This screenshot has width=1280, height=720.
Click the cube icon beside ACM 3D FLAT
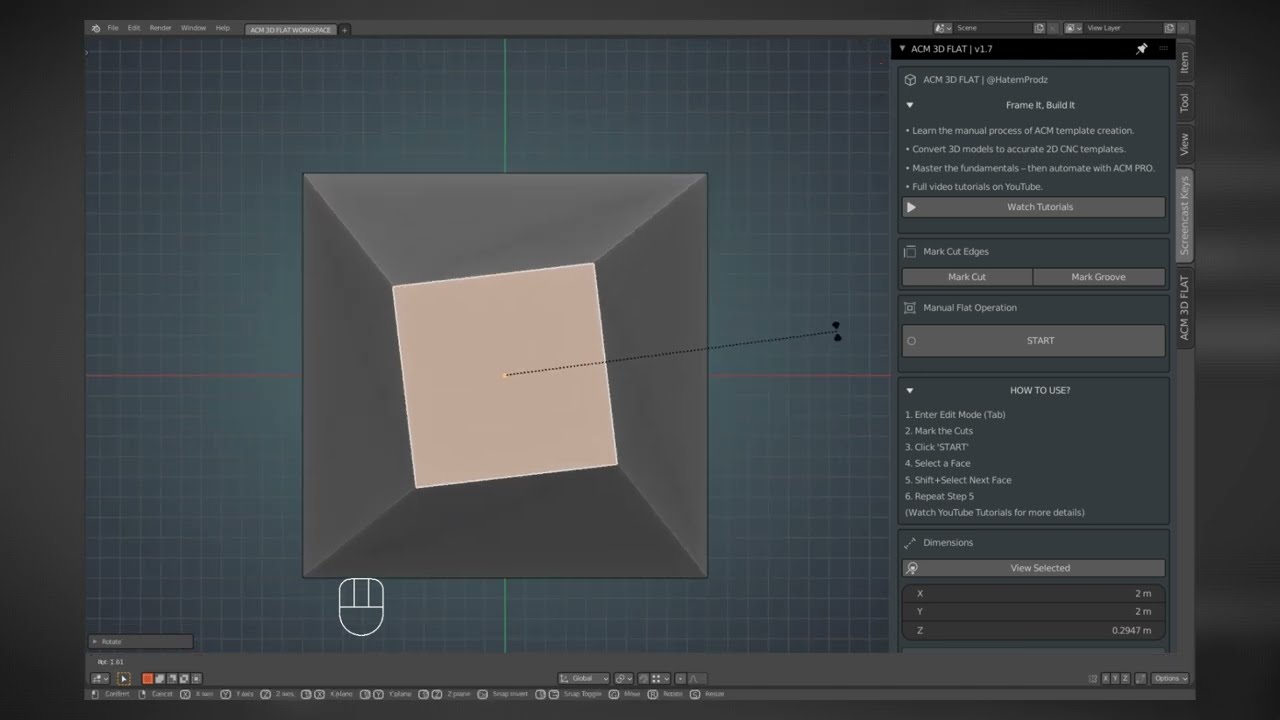pos(910,79)
